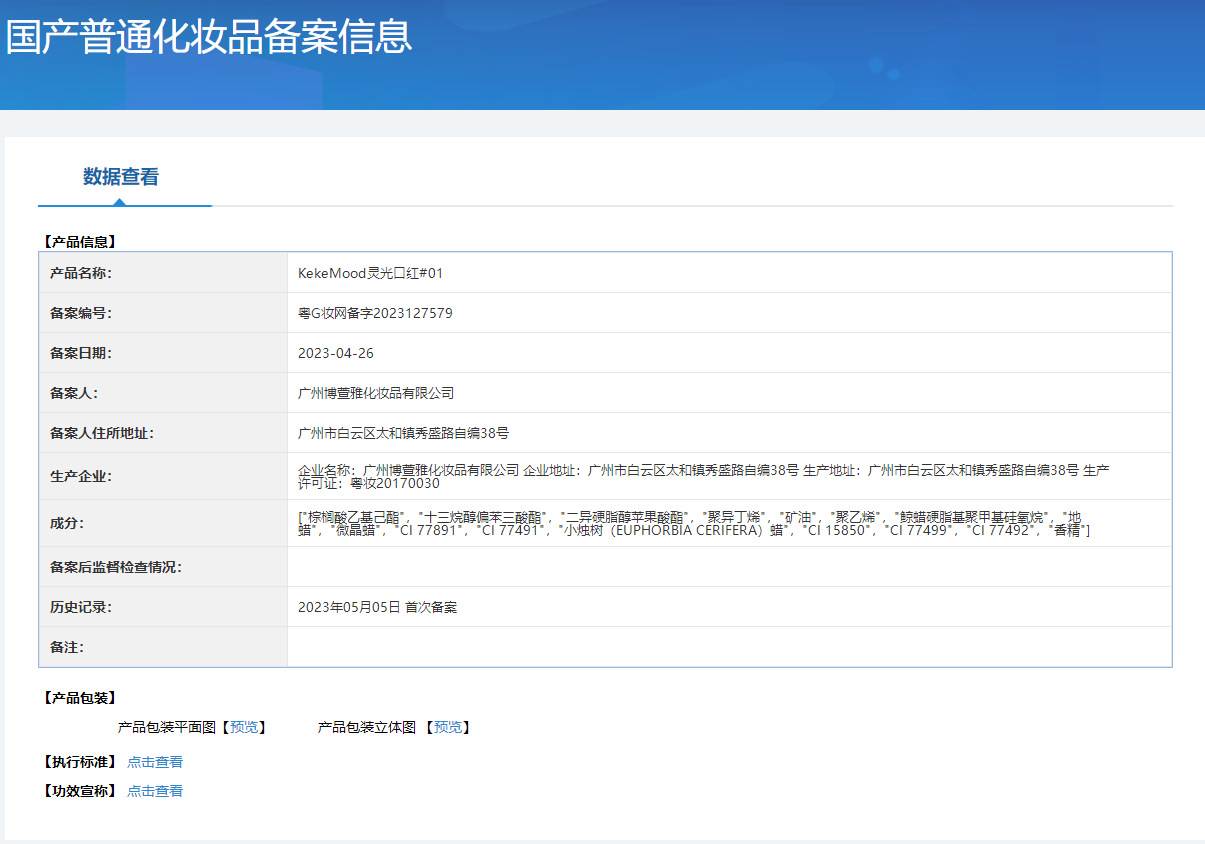Screen dimensions: 1205x844
Task: Click the filing date 2023-04-26
Action: 336,353
